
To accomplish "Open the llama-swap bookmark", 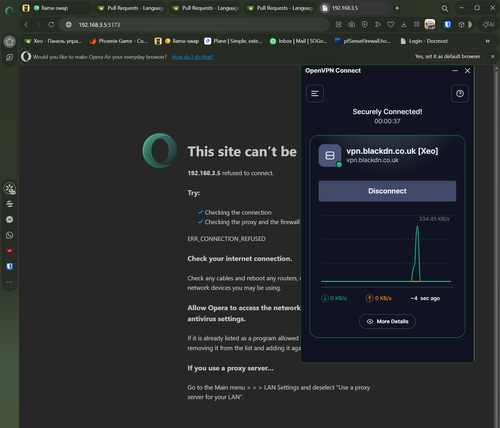I will coord(177,41).
